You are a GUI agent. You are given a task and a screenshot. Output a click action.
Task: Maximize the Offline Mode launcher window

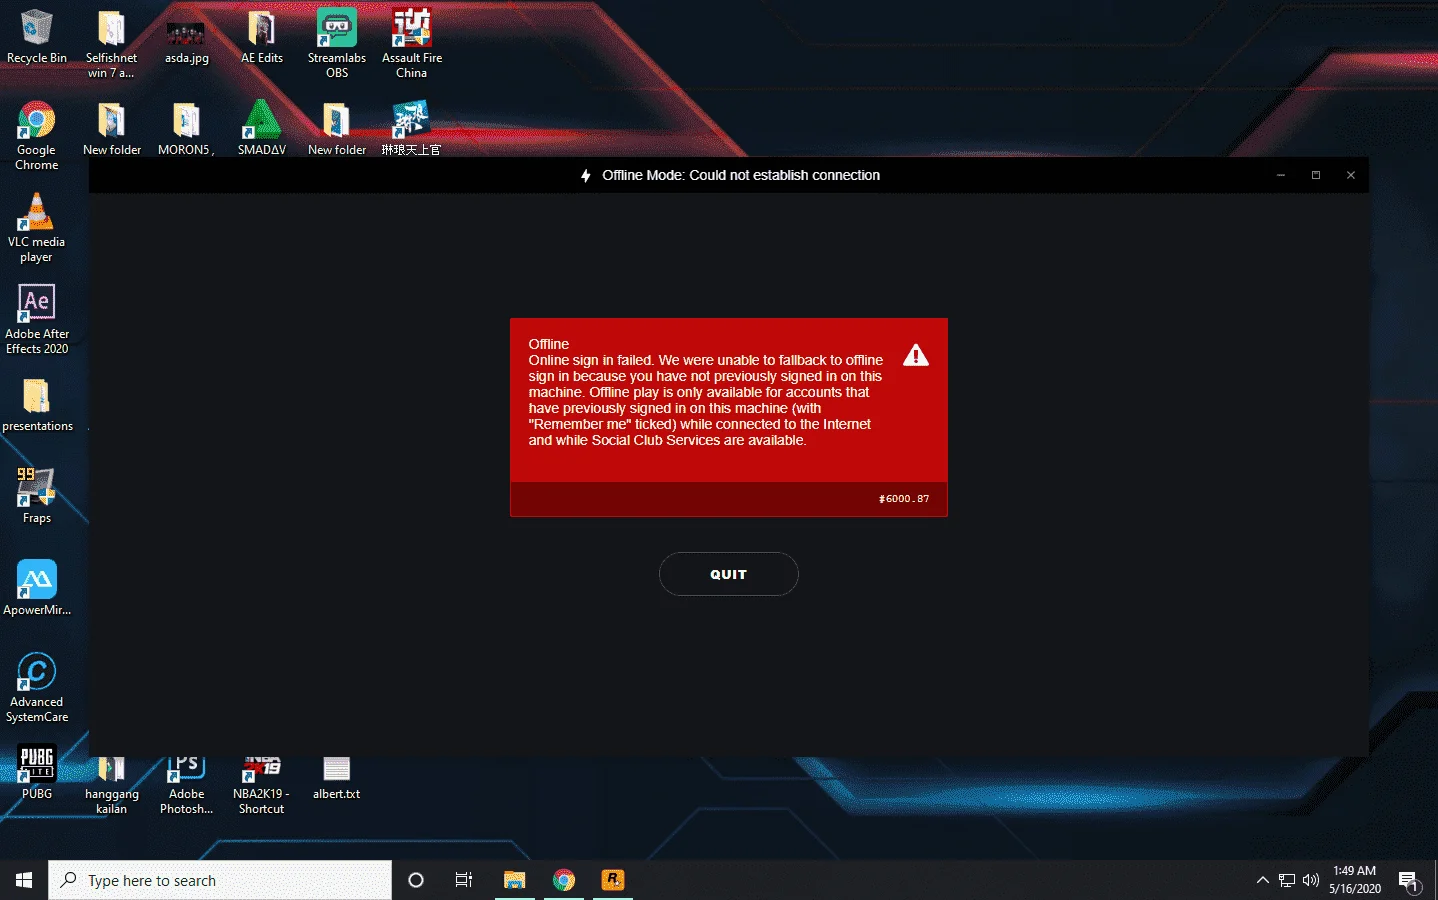coord(1315,175)
